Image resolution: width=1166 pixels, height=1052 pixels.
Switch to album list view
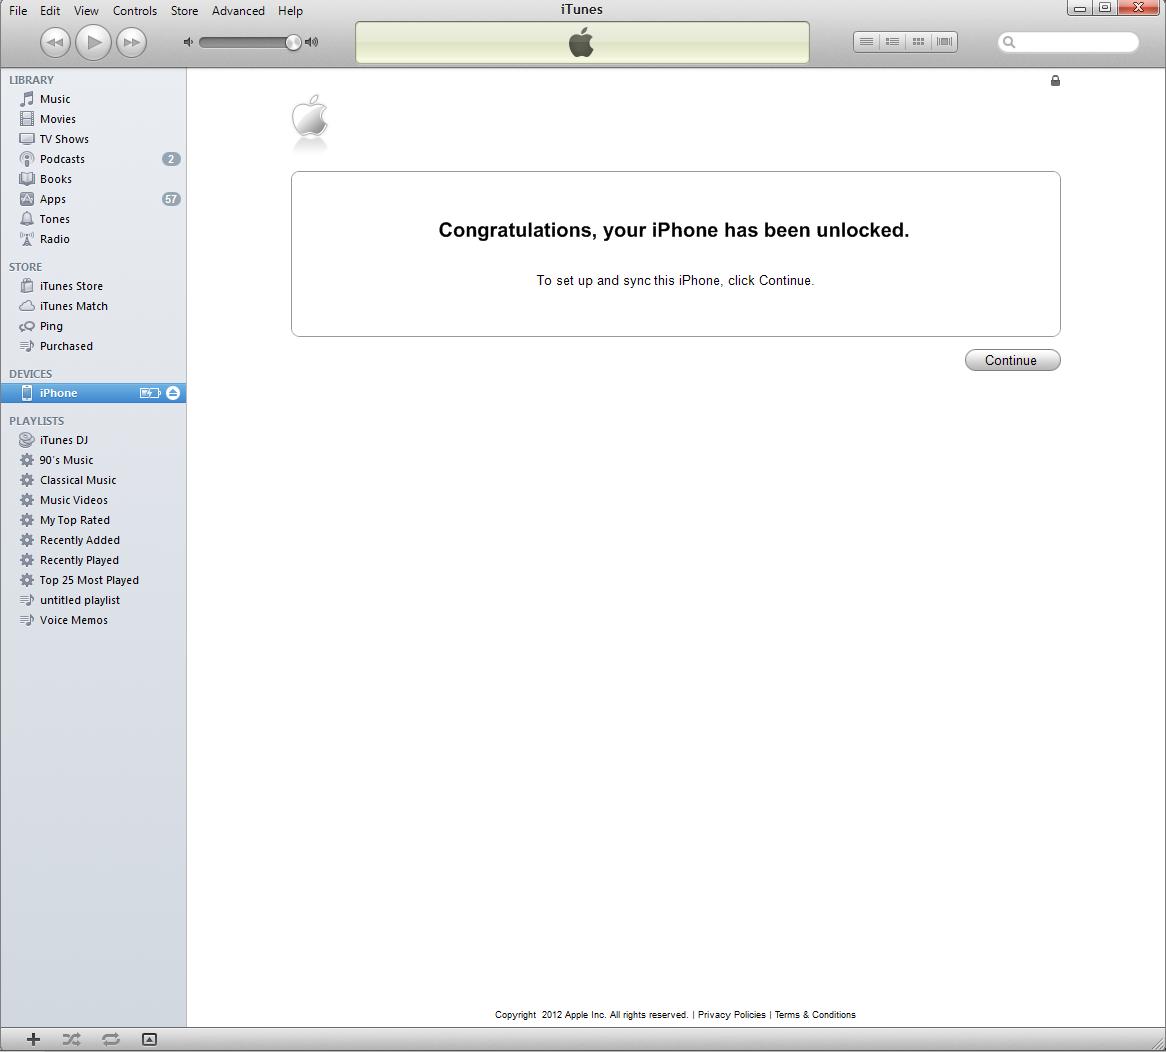pyautogui.click(x=892, y=42)
